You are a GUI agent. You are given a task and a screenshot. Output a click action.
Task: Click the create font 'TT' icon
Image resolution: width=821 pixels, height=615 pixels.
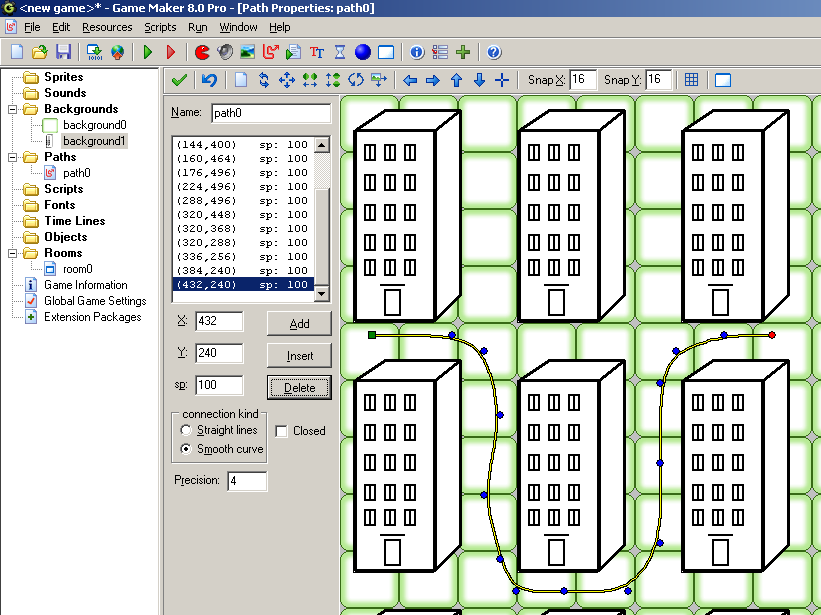click(317, 52)
